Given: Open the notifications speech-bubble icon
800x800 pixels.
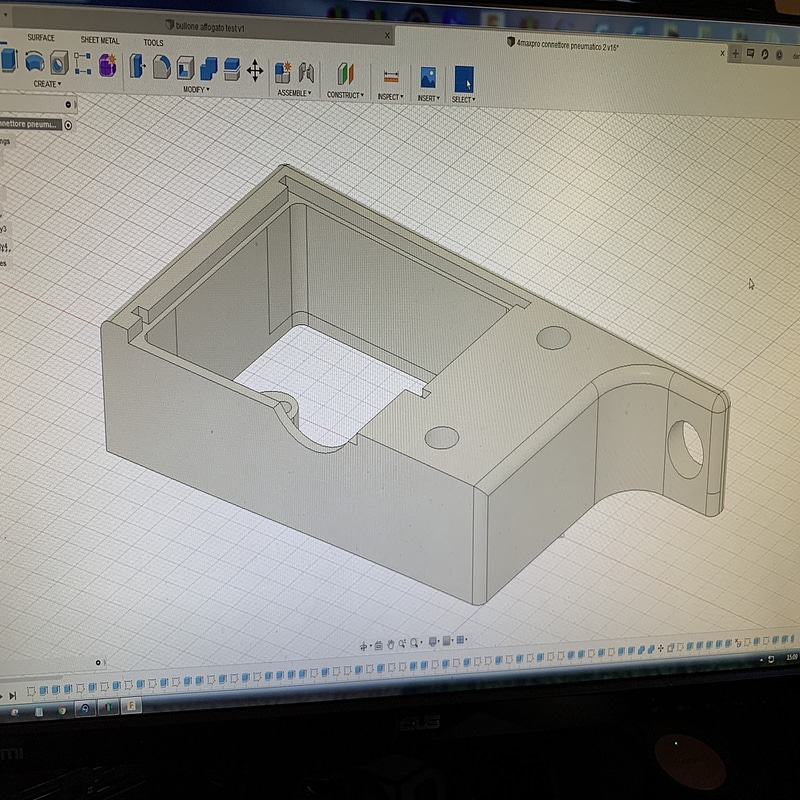Looking at the screenshot, I should pos(751,54).
